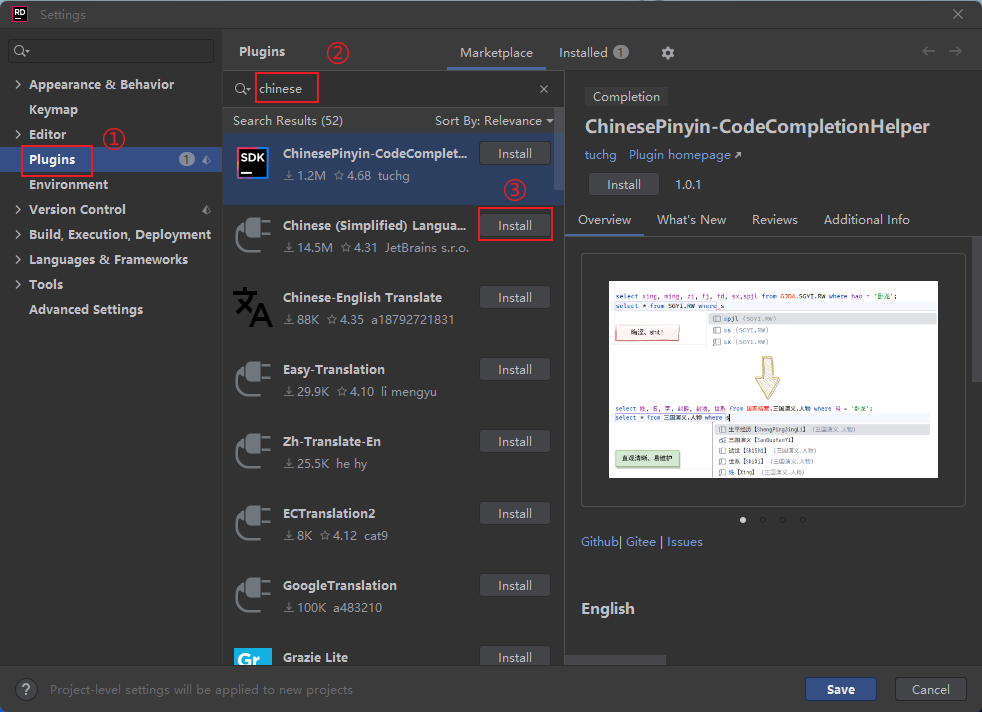Save the settings changes

pos(840,689)
